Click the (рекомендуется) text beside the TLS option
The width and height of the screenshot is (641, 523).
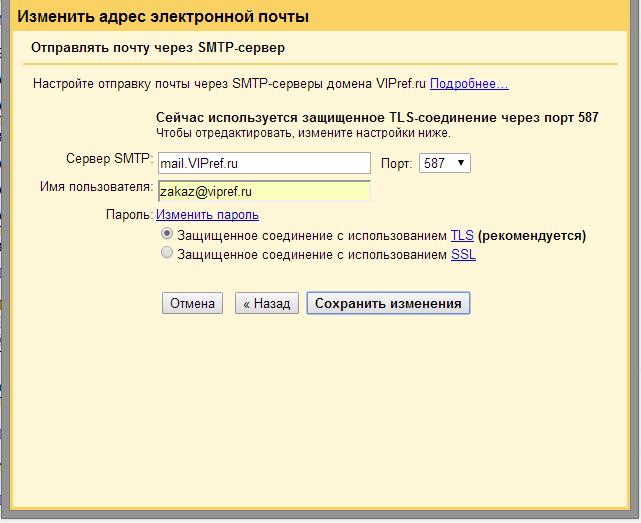click(531, 236)
